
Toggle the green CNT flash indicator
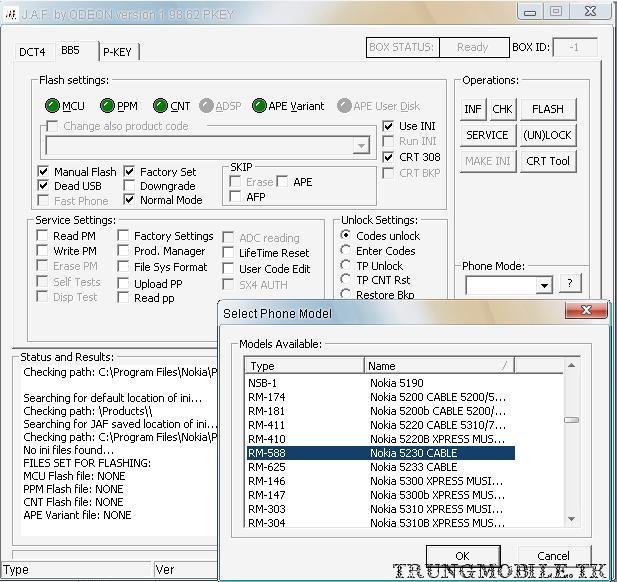click(160, 106)
